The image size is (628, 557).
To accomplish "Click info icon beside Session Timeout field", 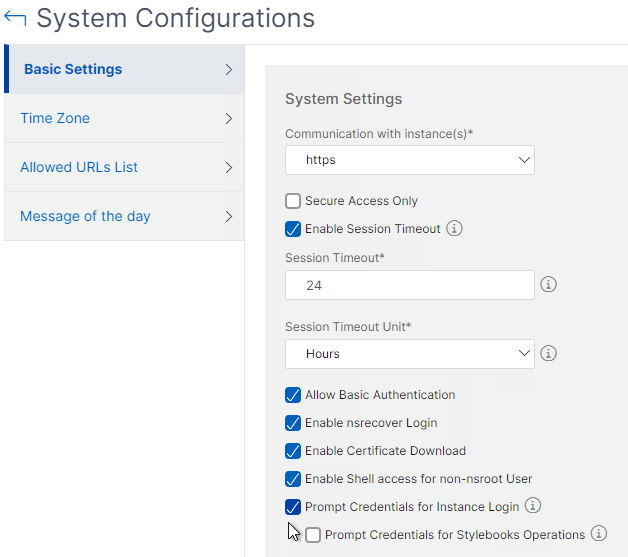I will pos(548,285).
